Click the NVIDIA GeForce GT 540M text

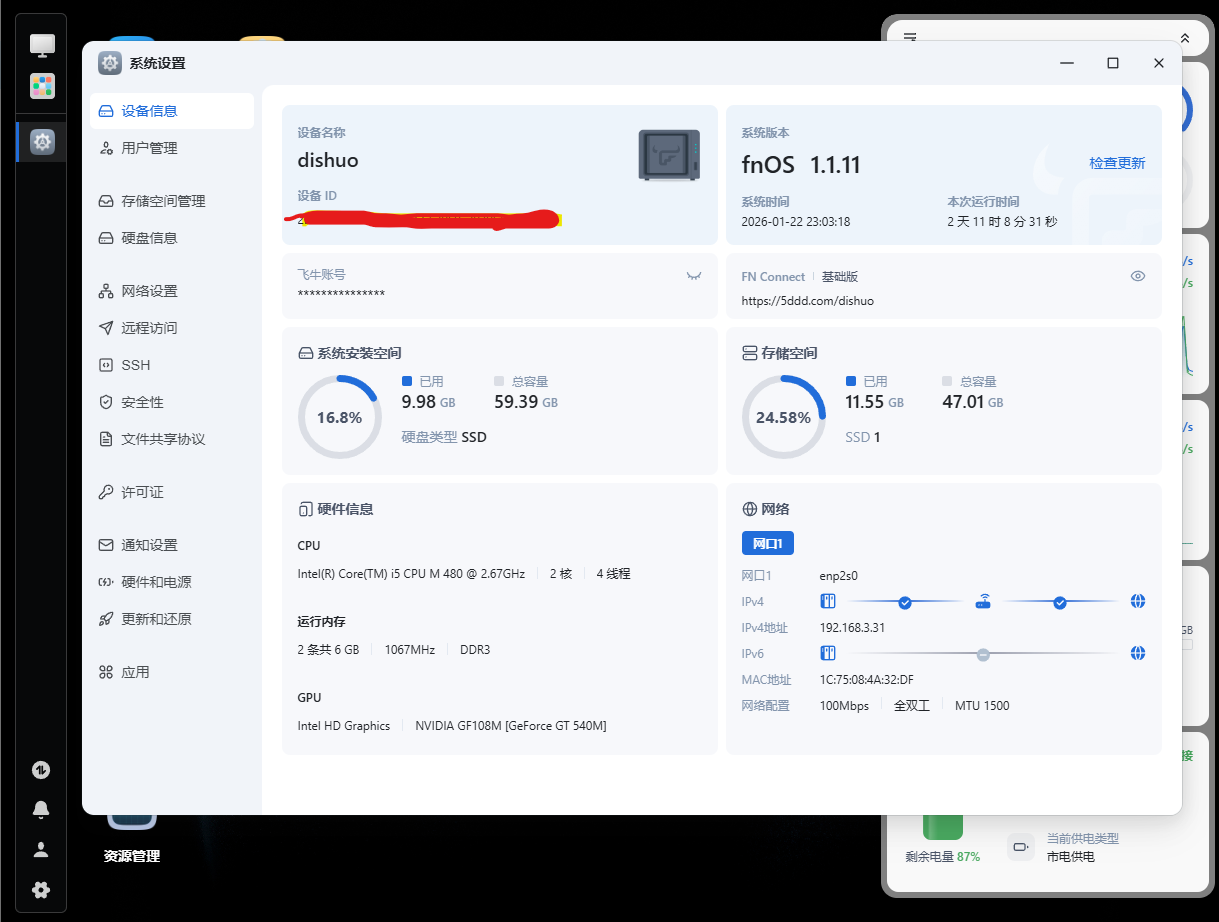511,726
